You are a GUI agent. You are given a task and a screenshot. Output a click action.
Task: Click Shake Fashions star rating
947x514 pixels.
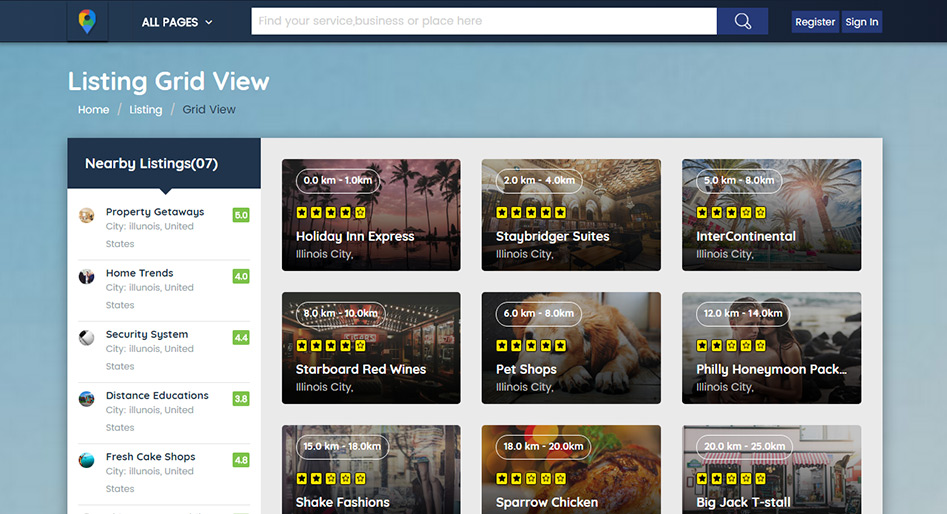tap(331, 478)
